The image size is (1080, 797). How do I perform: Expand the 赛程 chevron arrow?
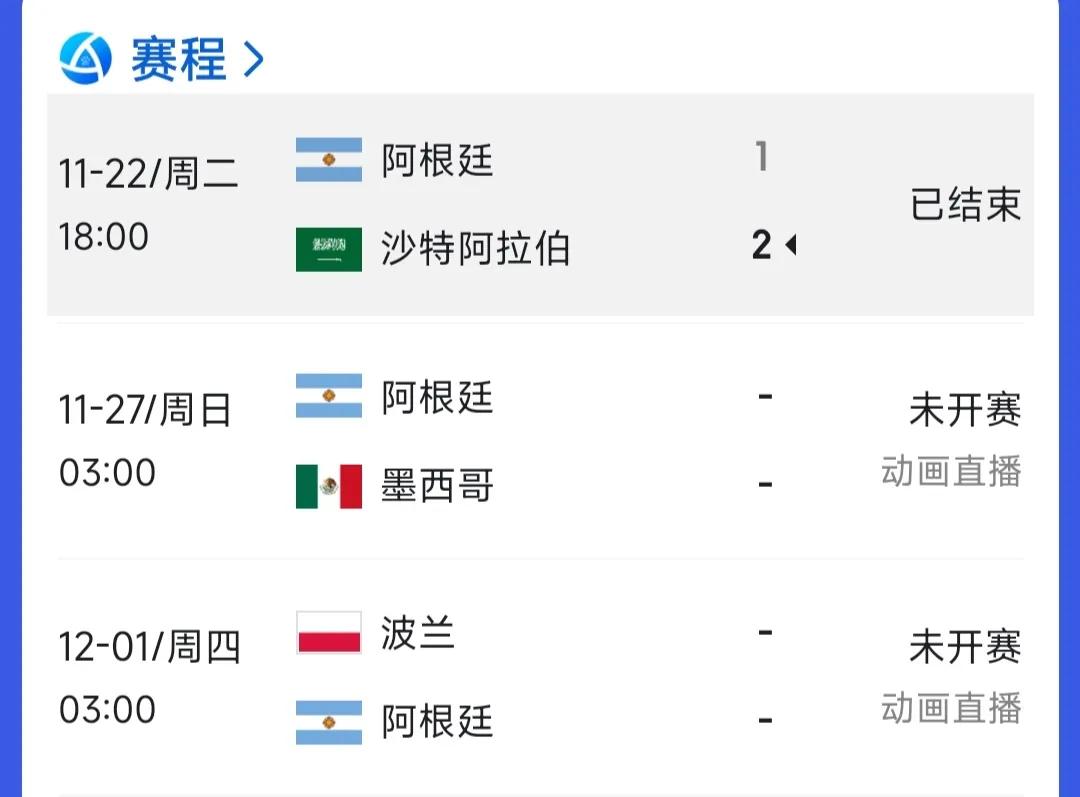tap(253, 59)
